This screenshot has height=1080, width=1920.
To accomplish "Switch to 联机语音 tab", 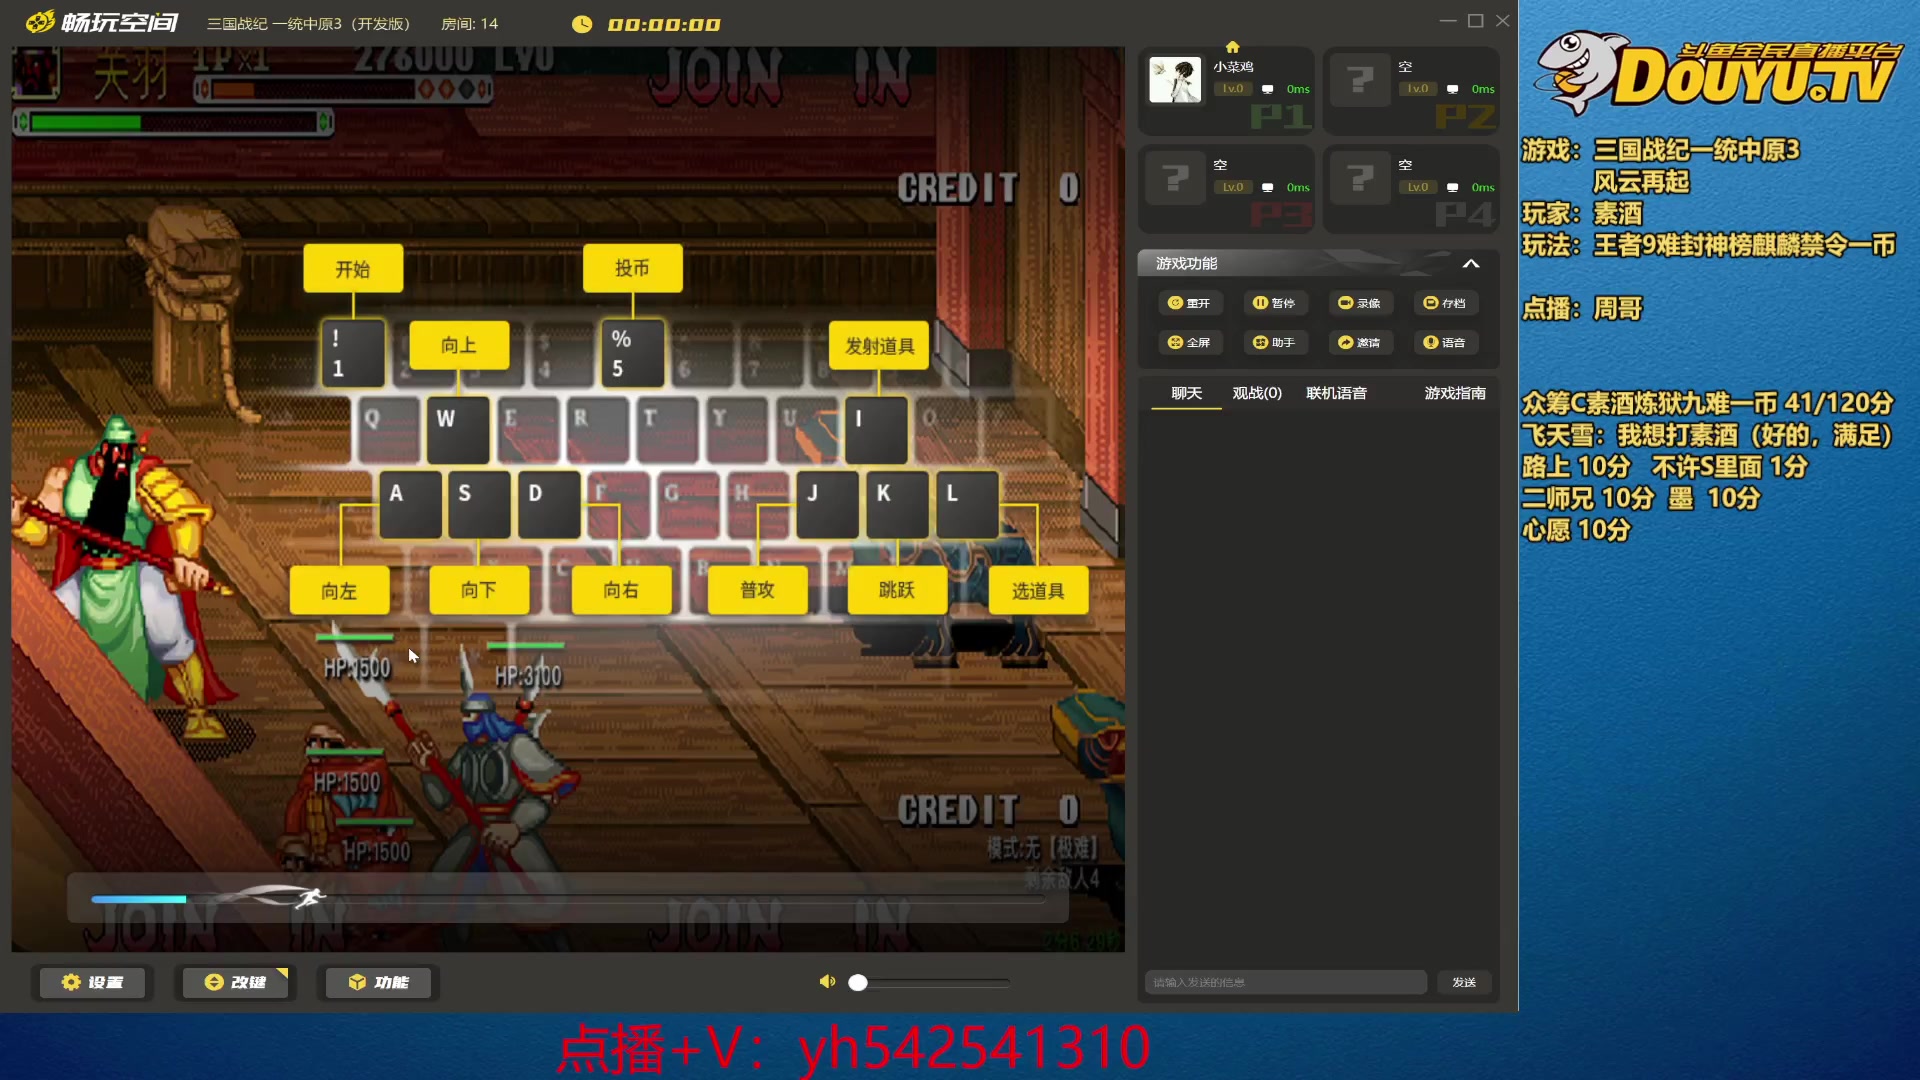I will click(1336, 393).
